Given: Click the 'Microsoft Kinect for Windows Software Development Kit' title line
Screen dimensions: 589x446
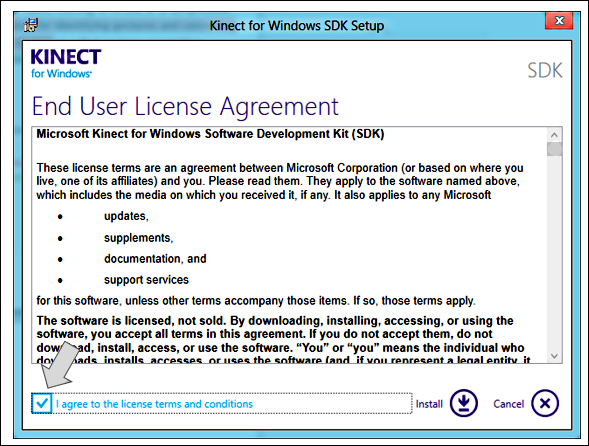Looking at the screenshot, I should (210, 134).
